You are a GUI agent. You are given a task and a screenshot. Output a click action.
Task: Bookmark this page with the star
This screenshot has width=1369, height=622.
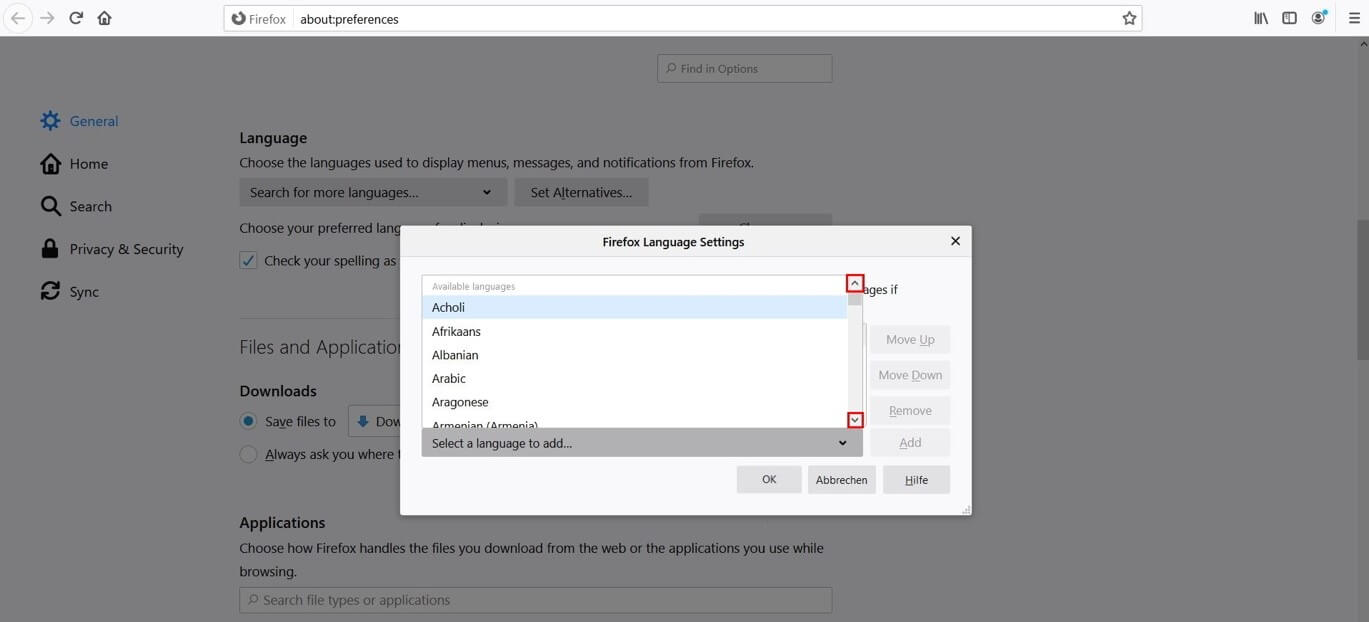coord(1129,18)
